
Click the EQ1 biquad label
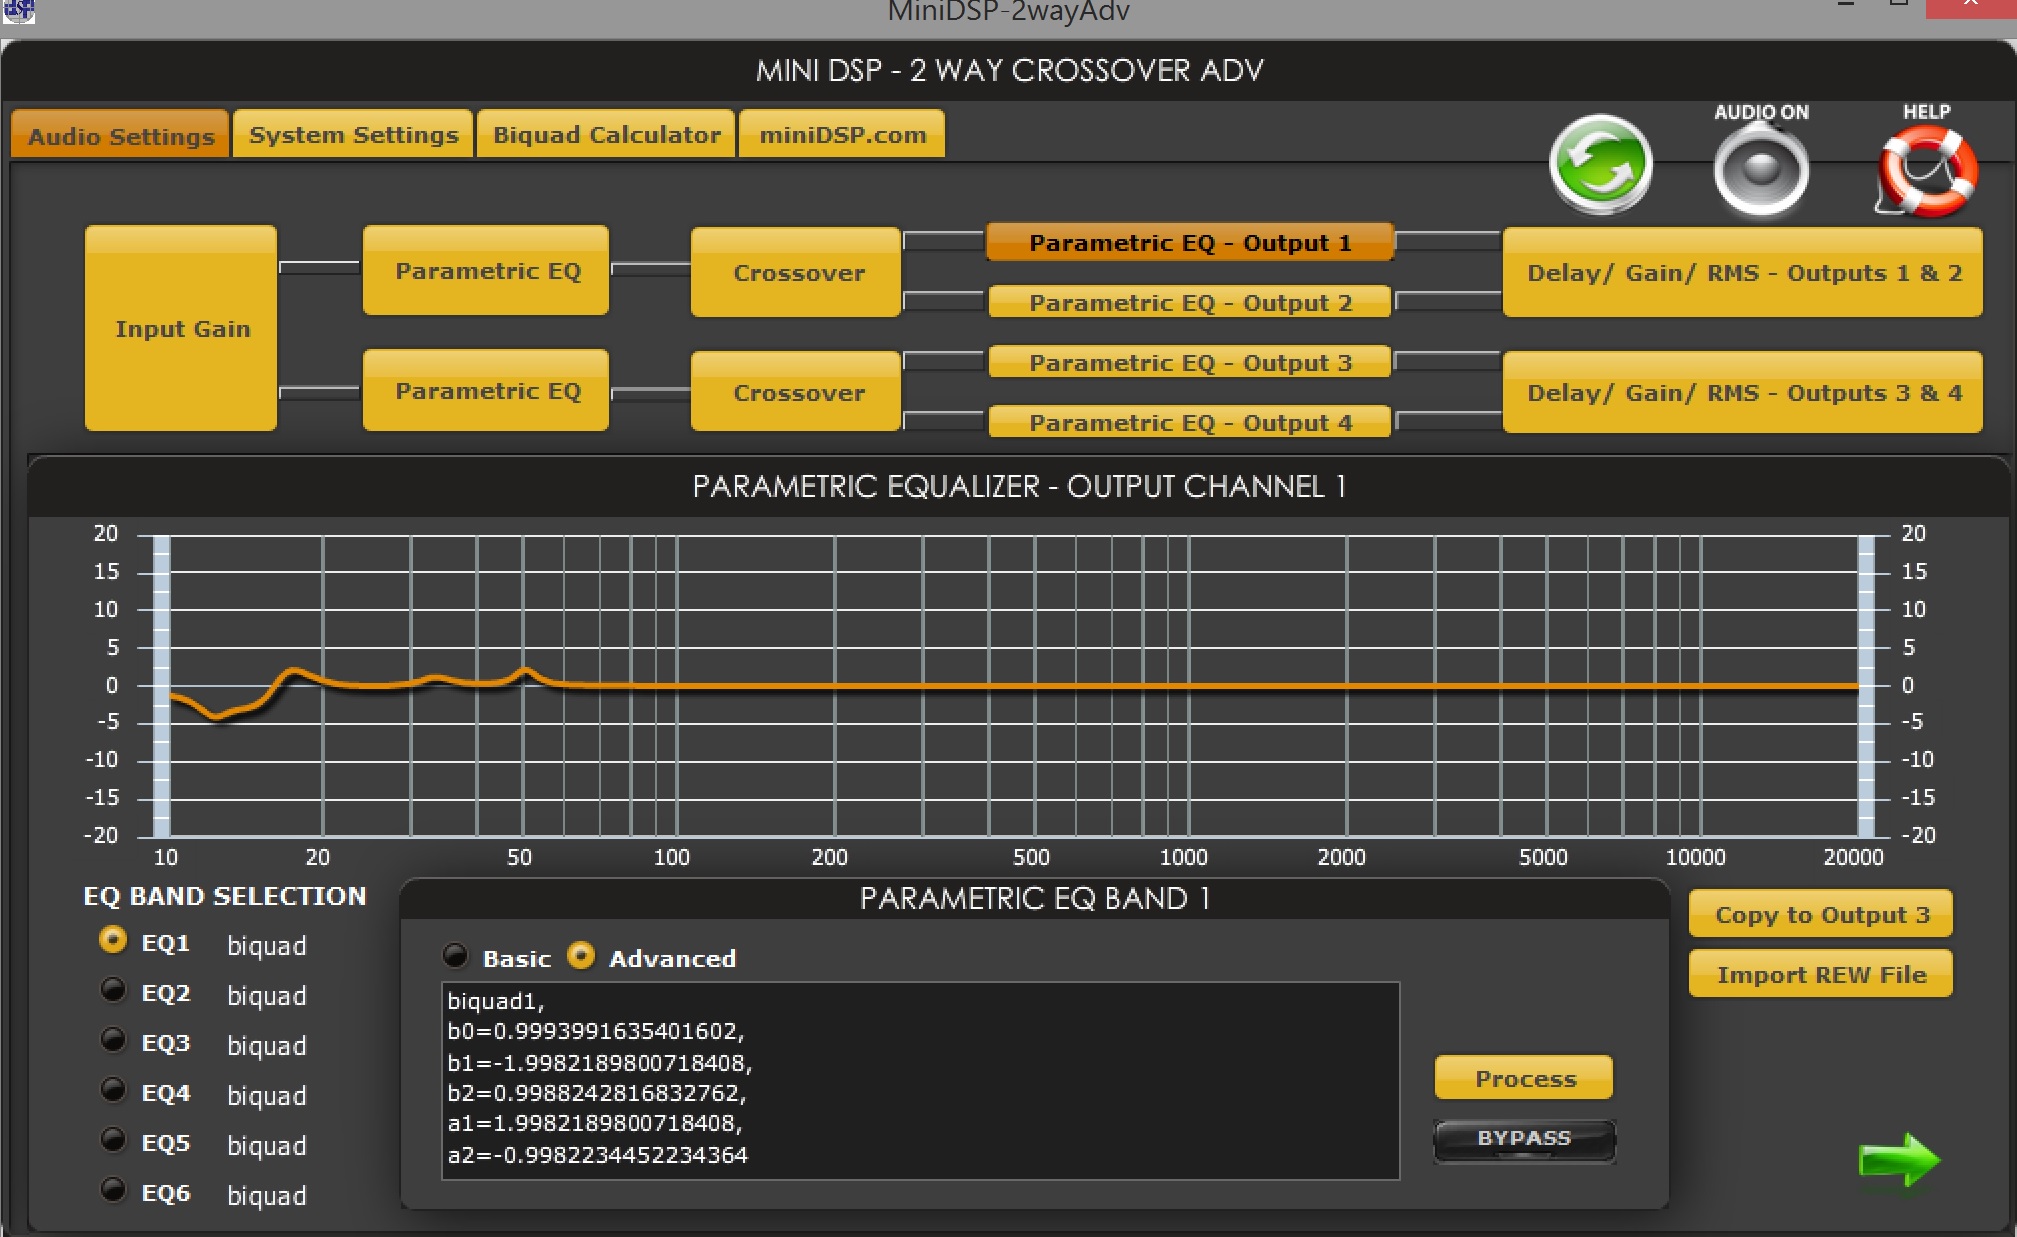click(266, 945)
